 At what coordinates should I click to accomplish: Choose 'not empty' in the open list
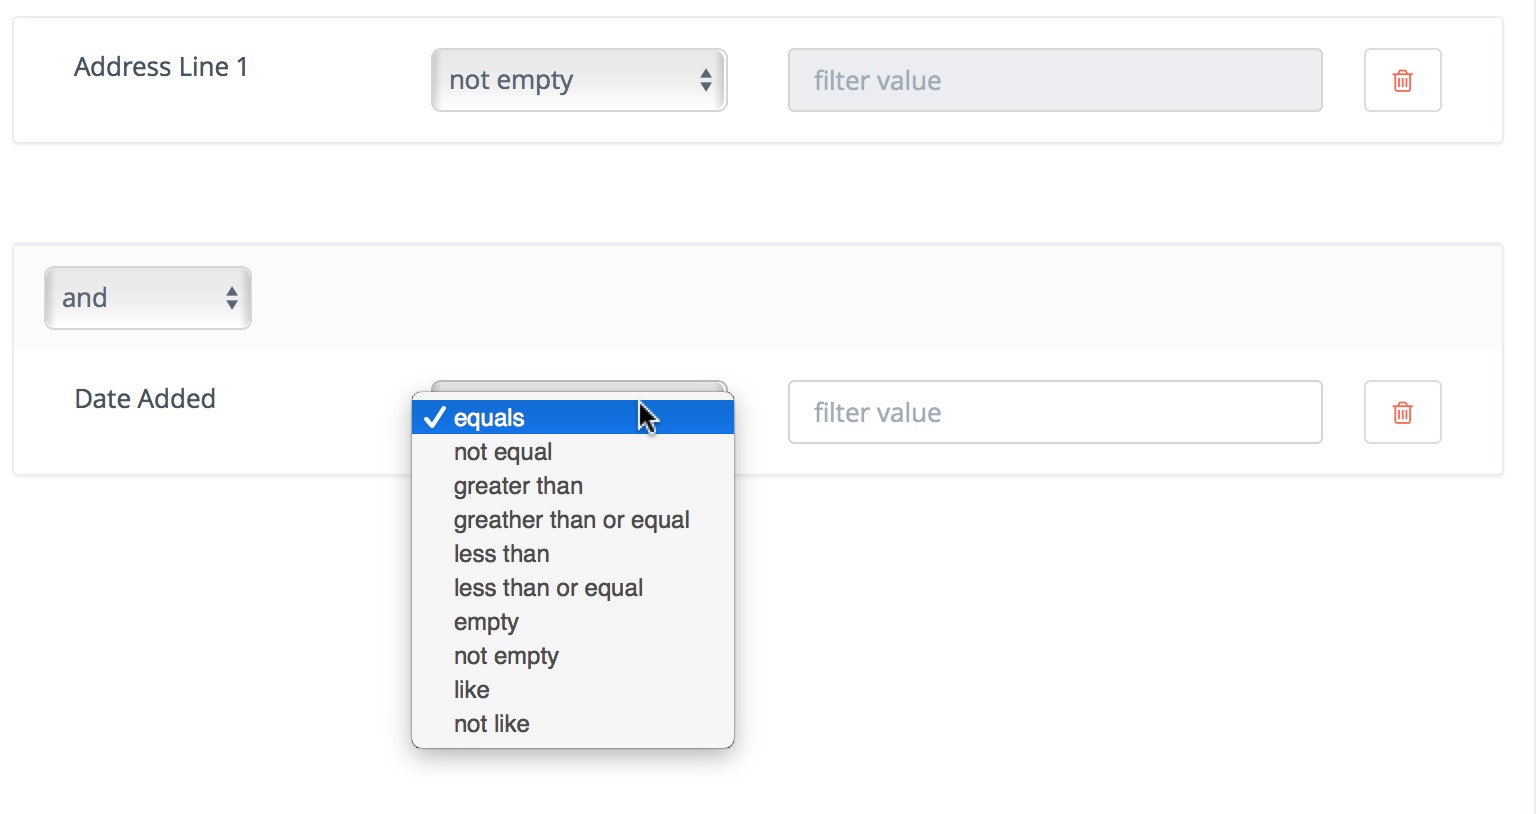(x=506, y=656)
